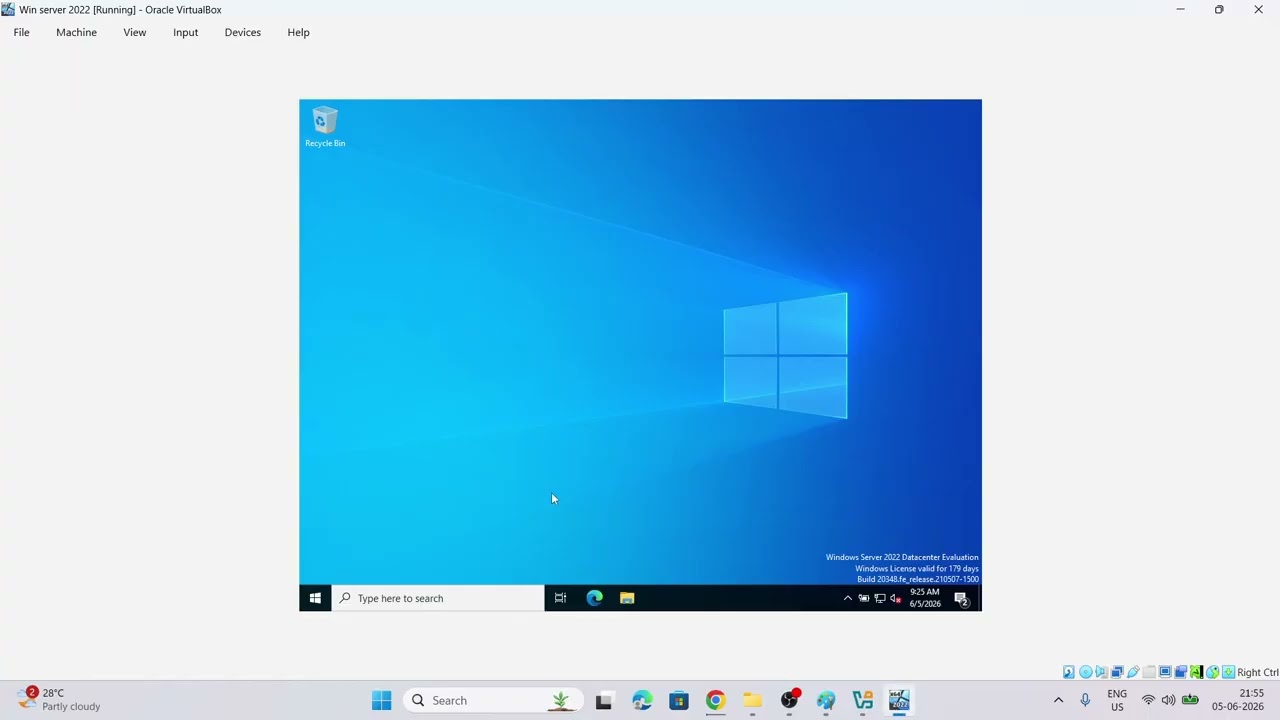The height and width of the screenshot is (720, 1280).
Task: Click the VirtualBox shared folders indicator
Action: [1149, 672]
